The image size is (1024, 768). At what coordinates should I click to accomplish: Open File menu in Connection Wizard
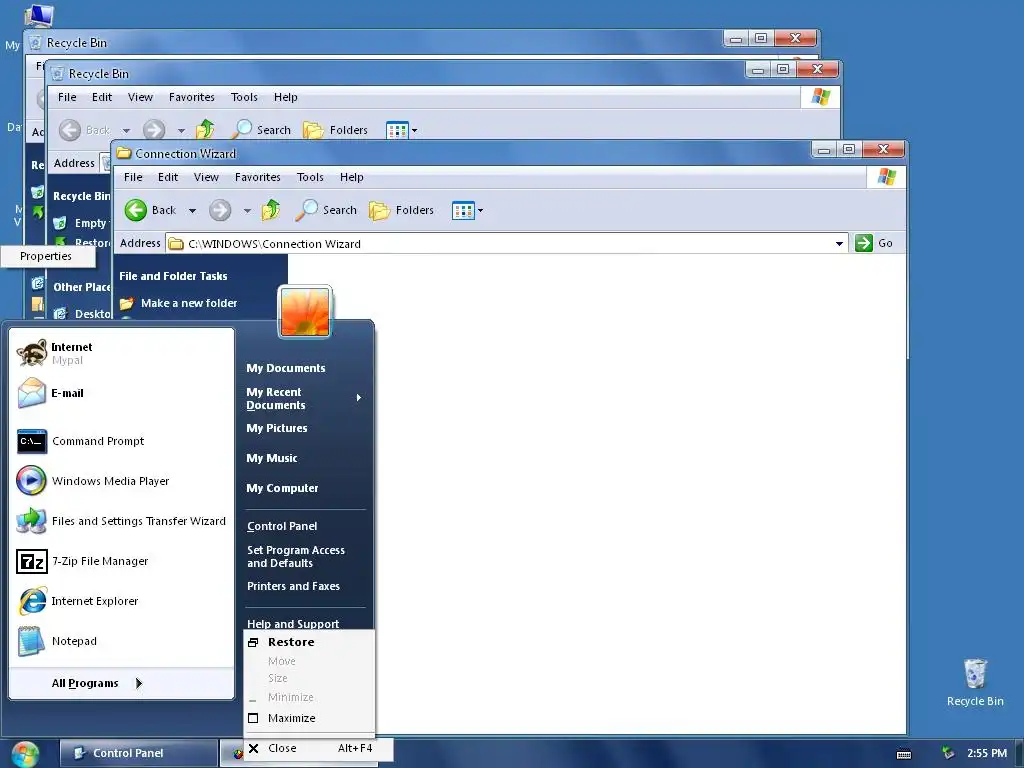coord(133,177)
